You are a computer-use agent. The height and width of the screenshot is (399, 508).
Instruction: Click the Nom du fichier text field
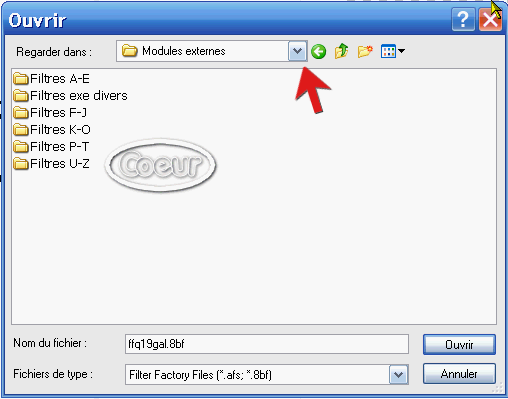click(x=267, y=344)
